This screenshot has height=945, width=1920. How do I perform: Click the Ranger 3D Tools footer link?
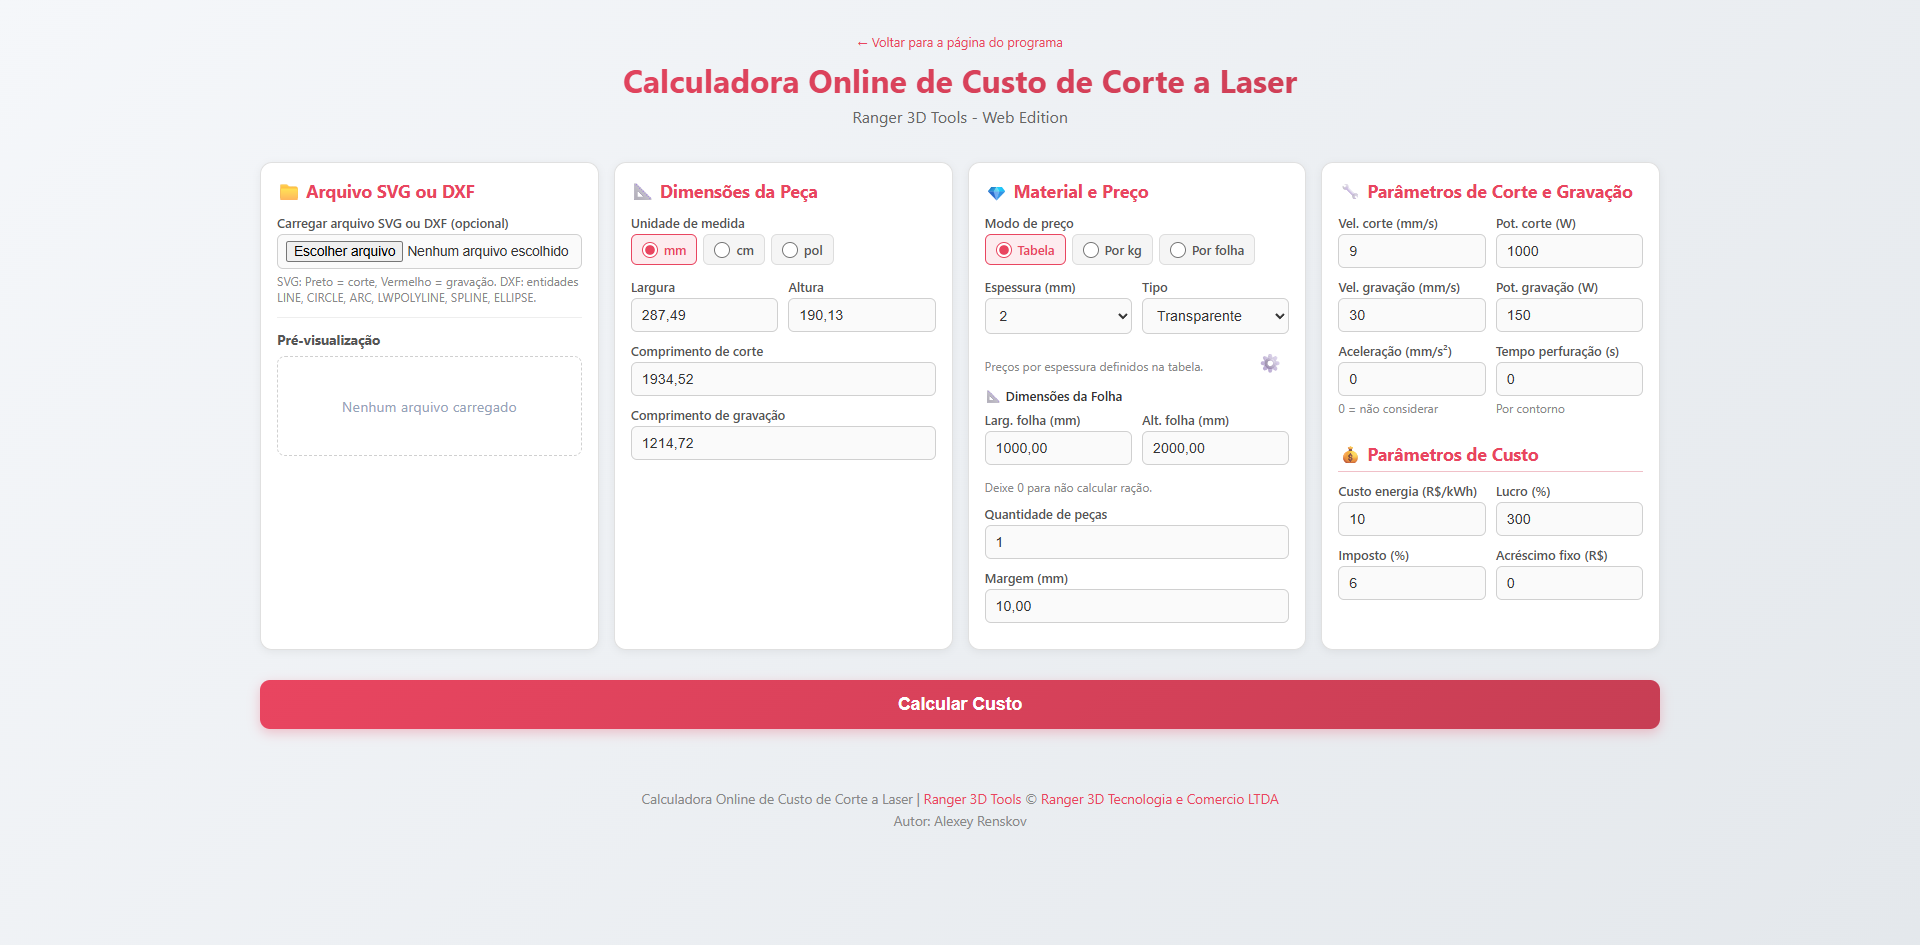[971, 799]
